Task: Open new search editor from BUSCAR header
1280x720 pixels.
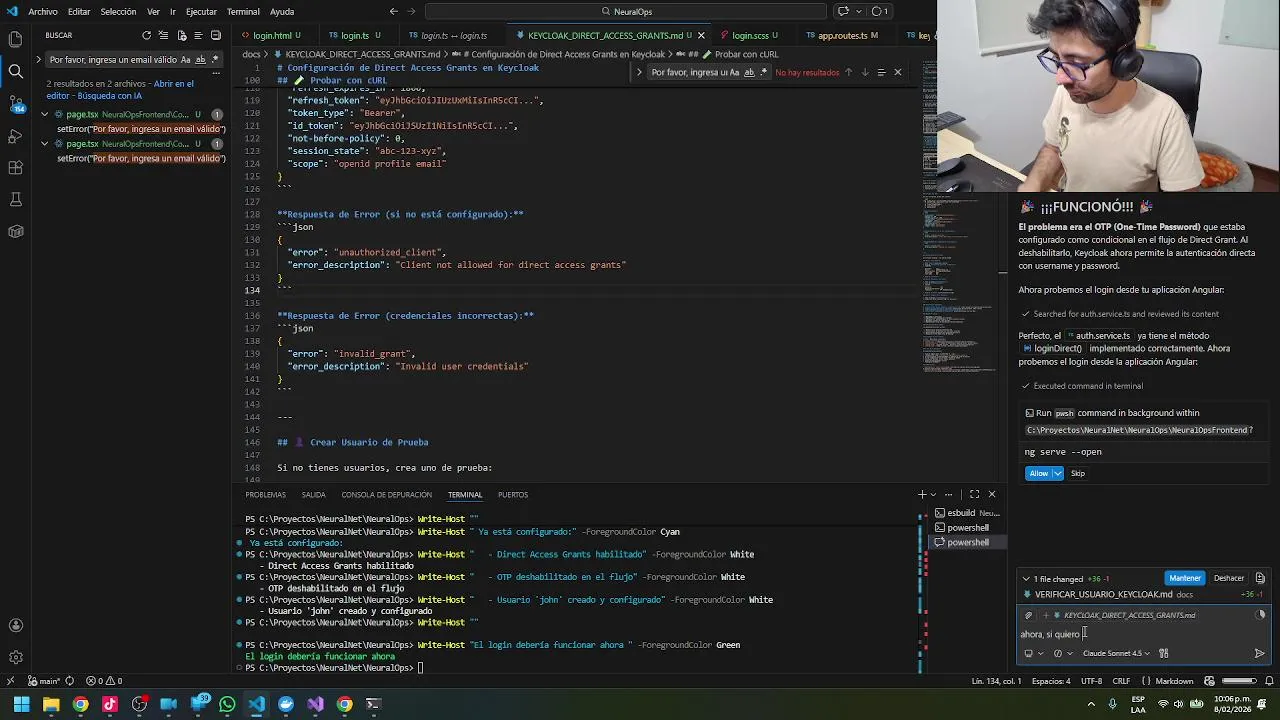Action: click(x=181, y=35)
